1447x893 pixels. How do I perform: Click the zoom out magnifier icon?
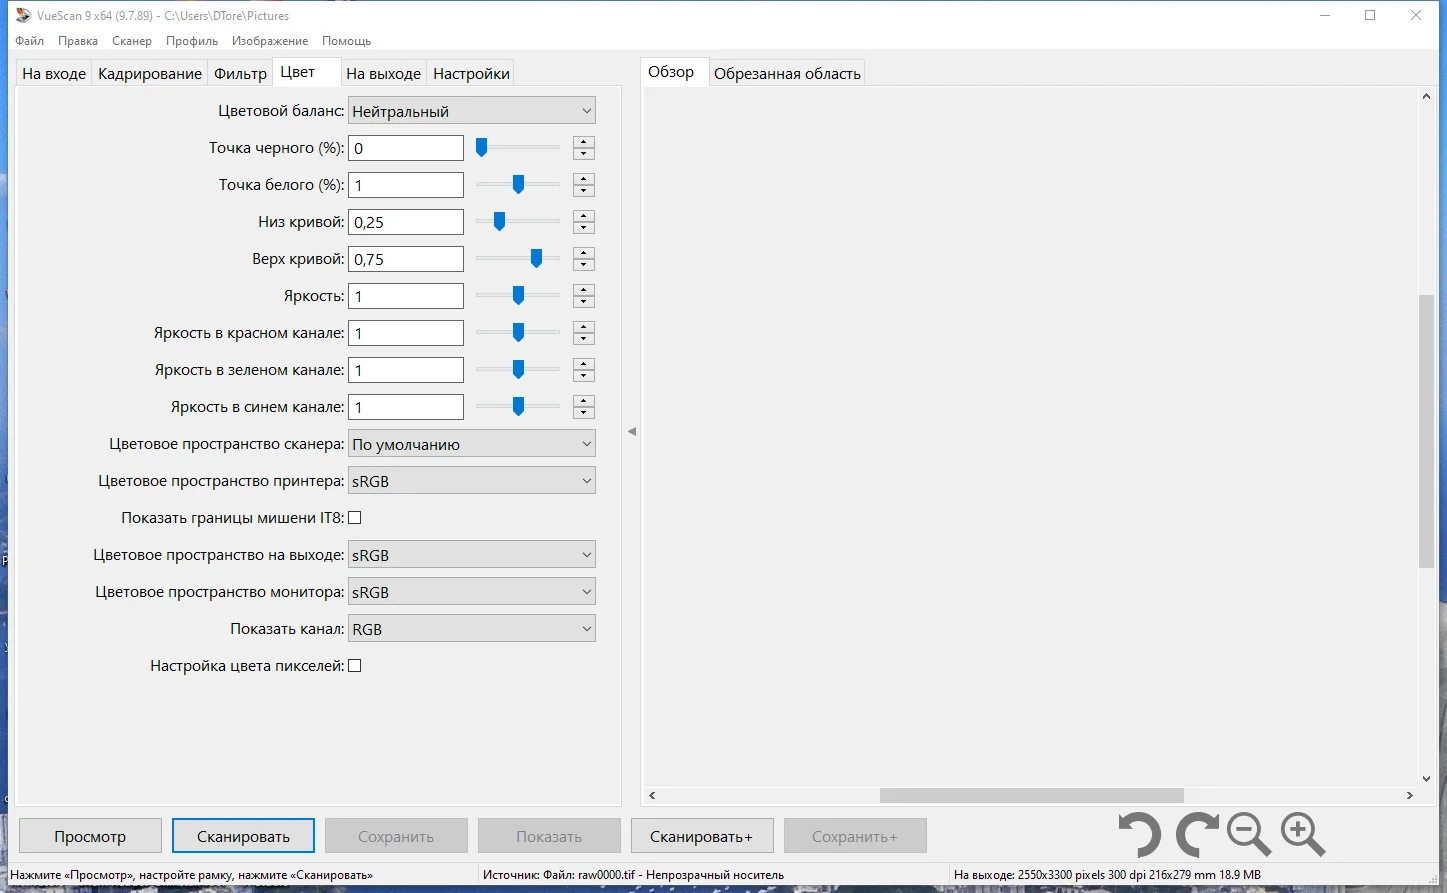(1249, 835)
